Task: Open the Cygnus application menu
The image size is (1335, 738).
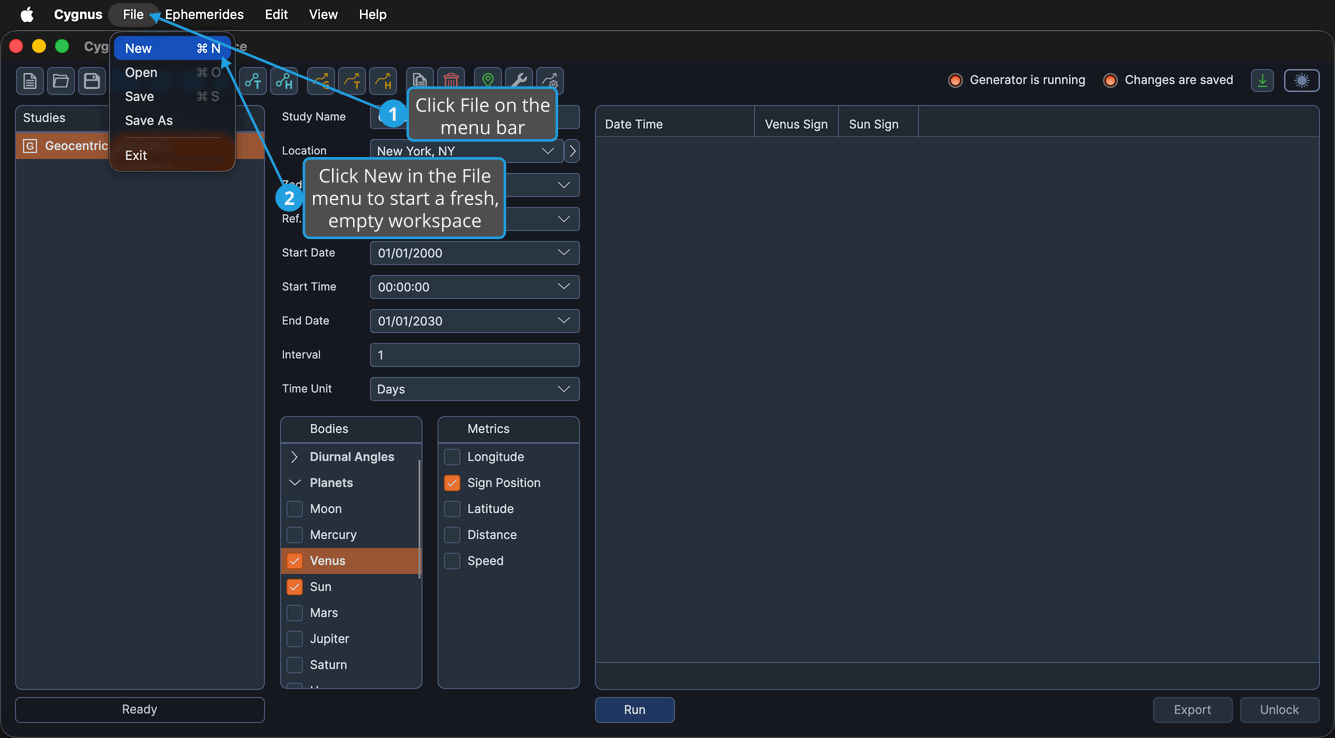Action: tap(78, 14)
